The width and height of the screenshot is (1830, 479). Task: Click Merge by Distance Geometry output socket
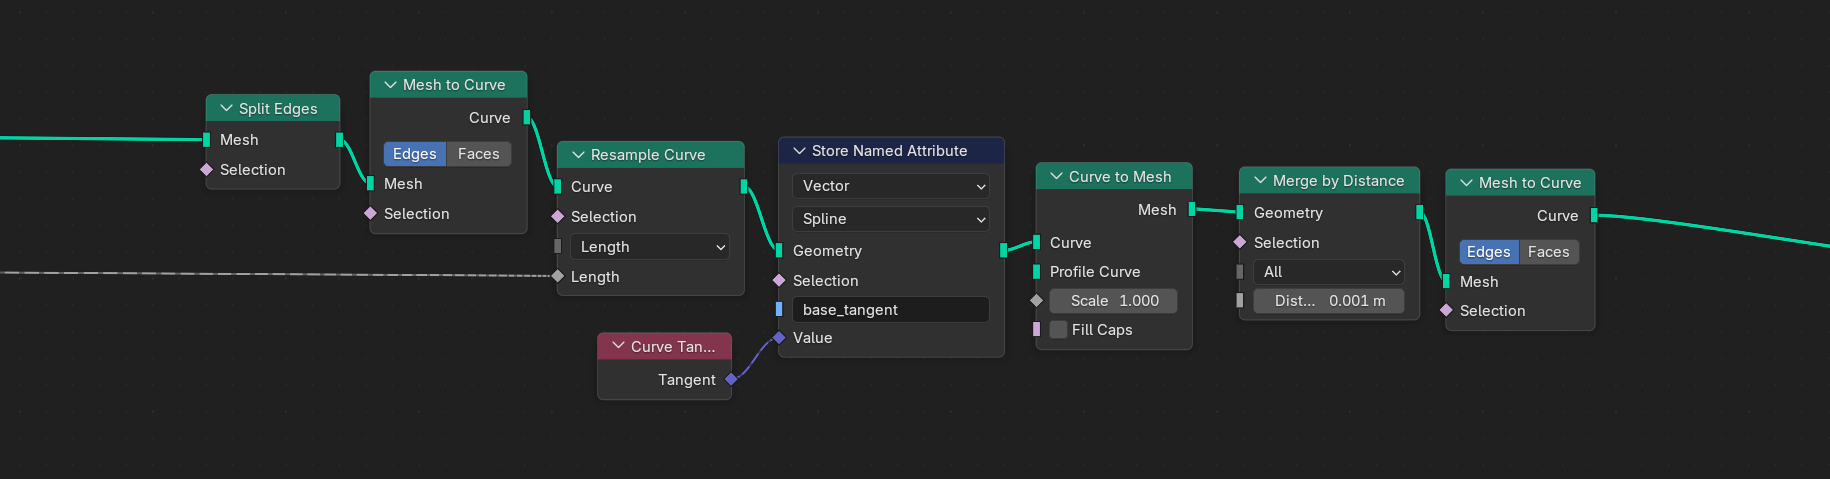pyautogui.click(x=1420, y=212)
